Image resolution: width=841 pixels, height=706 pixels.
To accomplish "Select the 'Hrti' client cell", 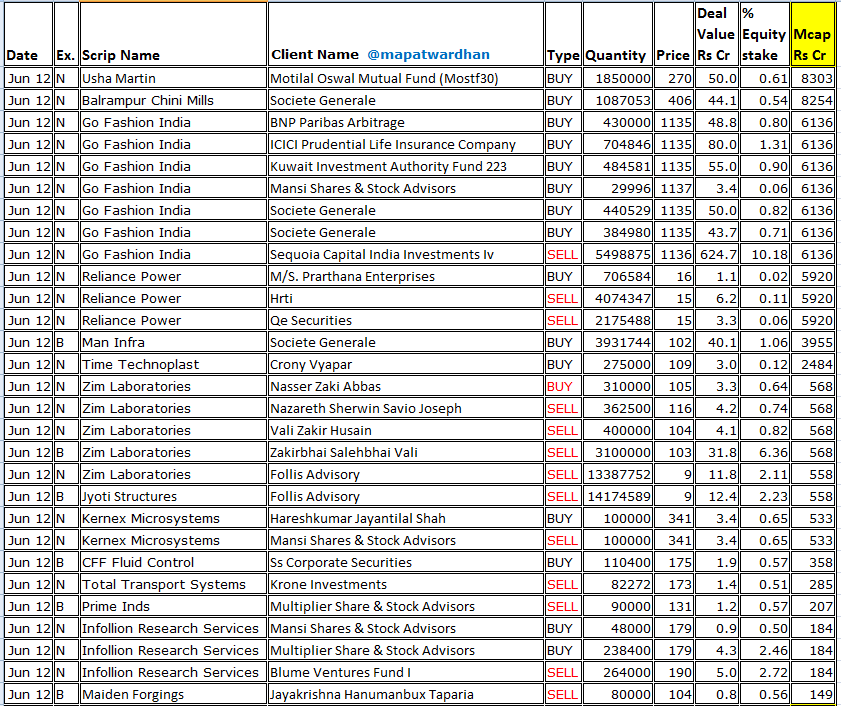I will (x=406, y=298).
